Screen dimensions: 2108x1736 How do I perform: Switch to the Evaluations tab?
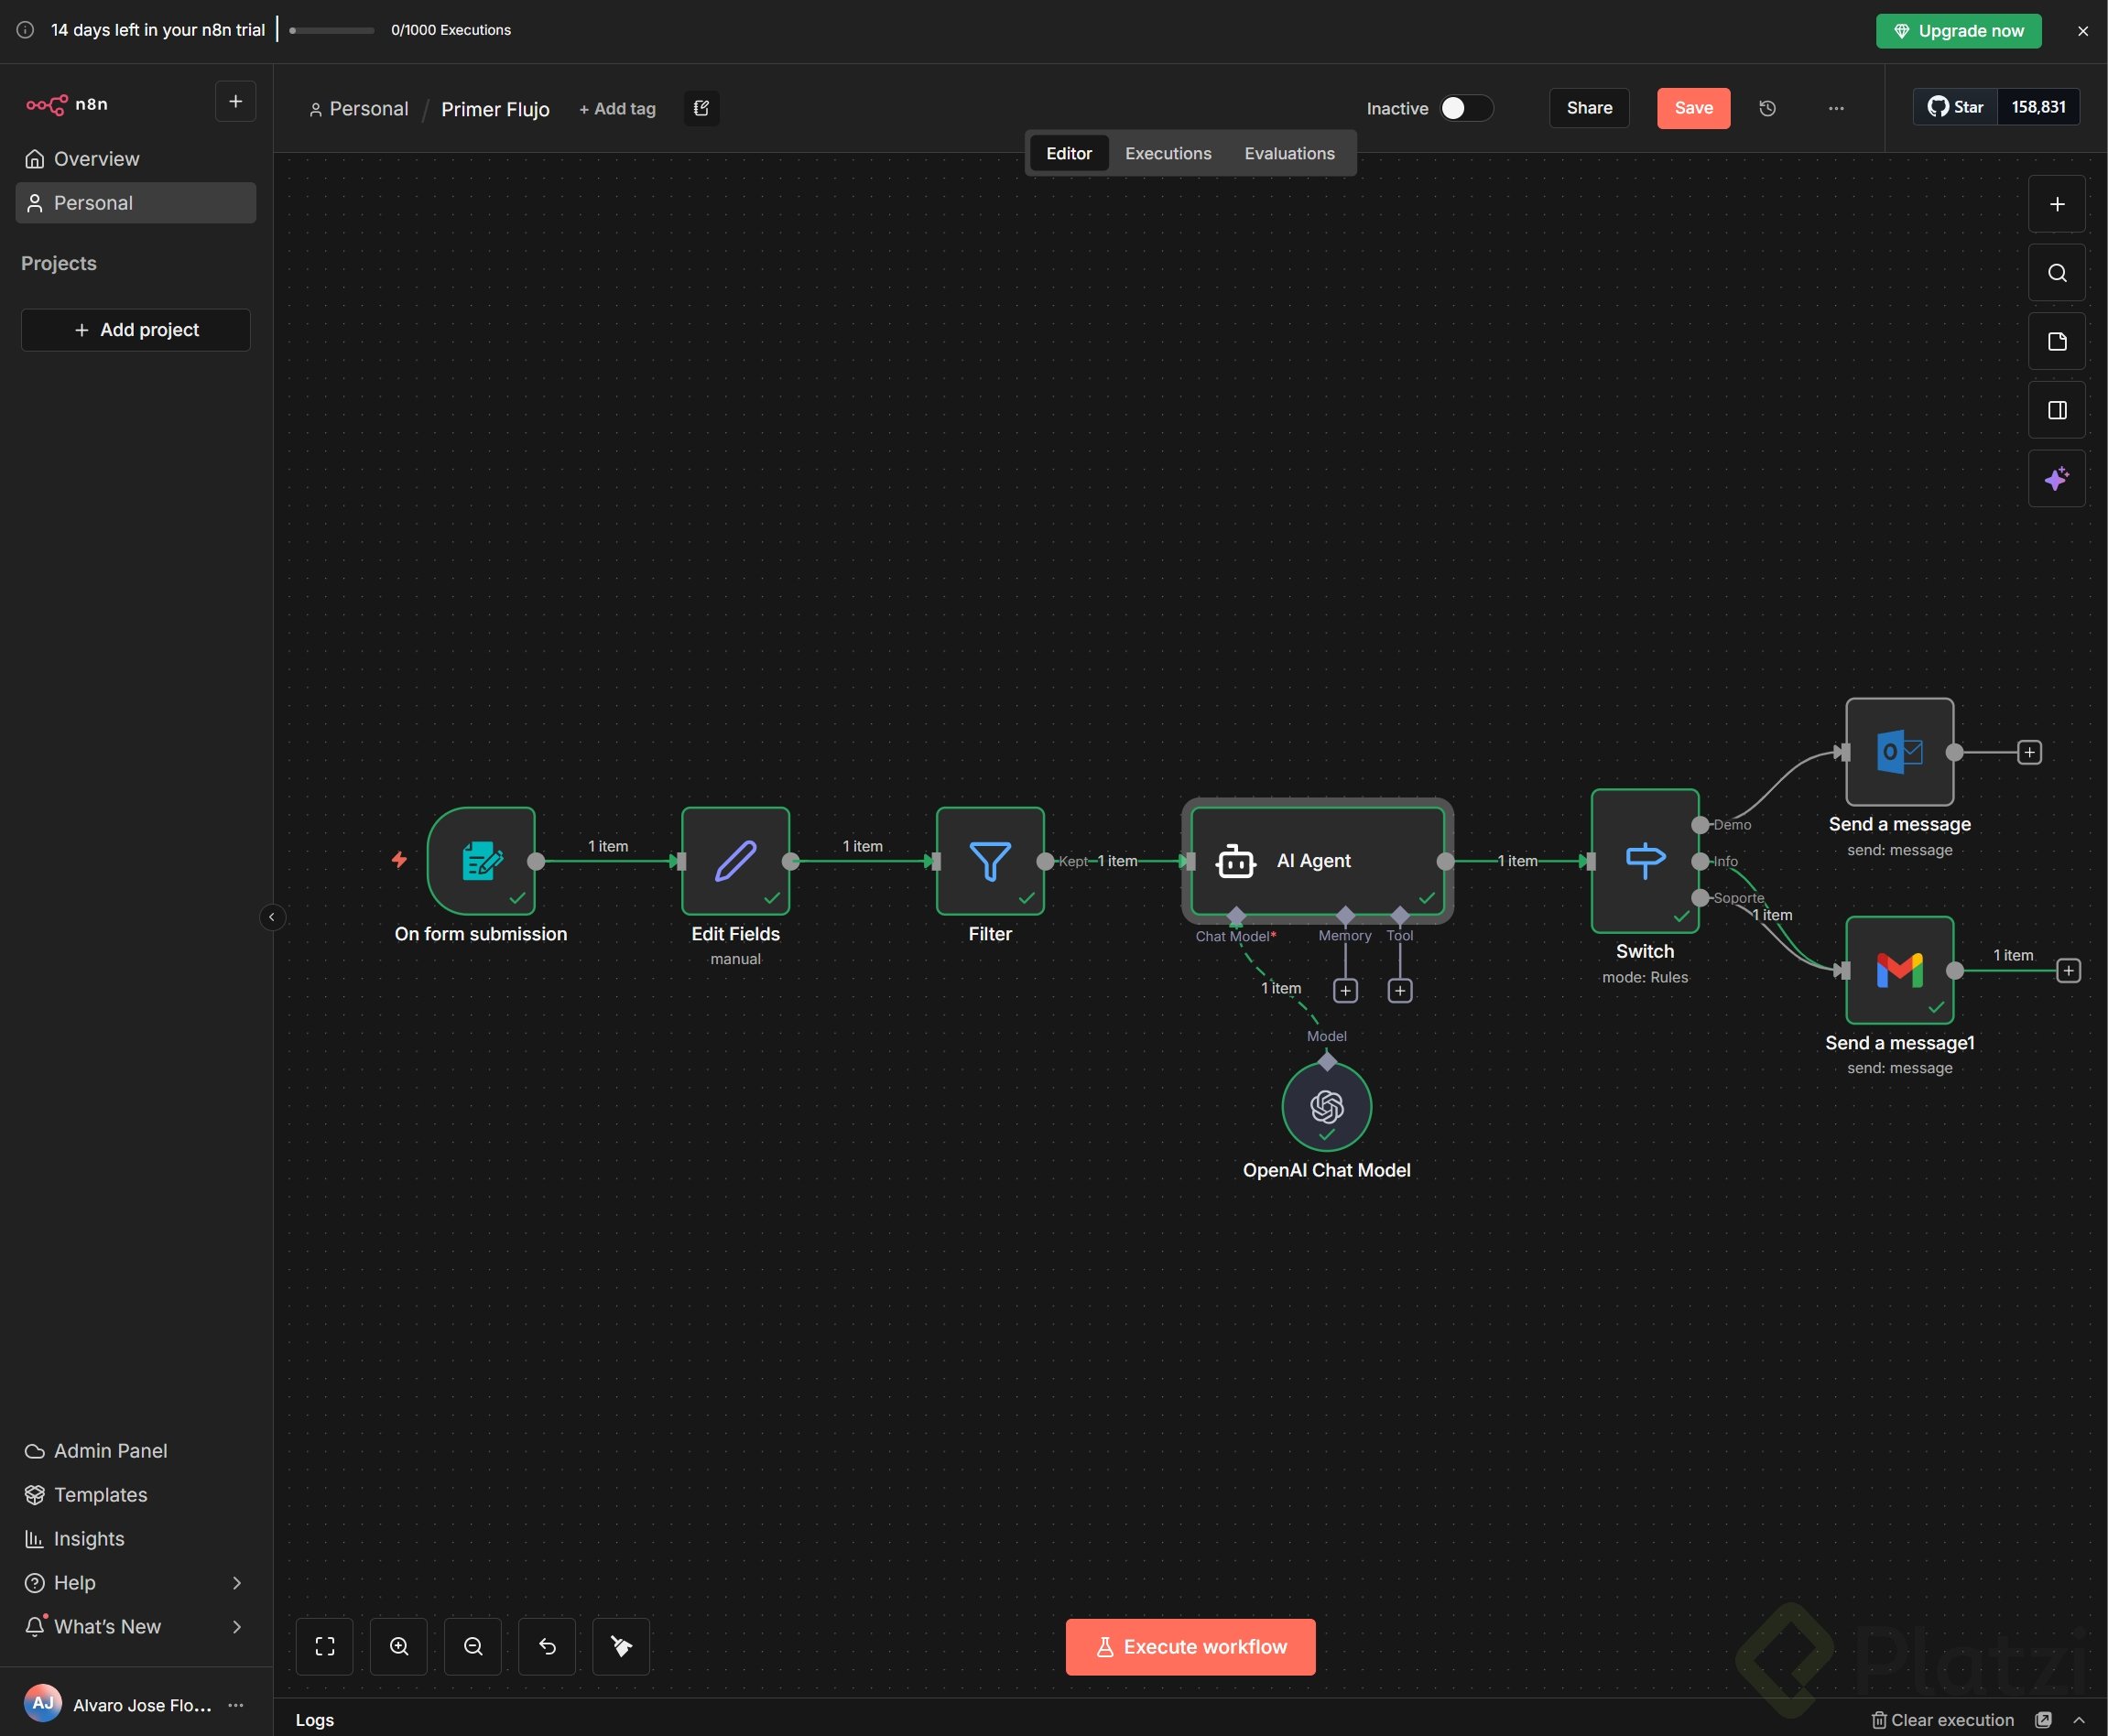[x=1289, y=153]
